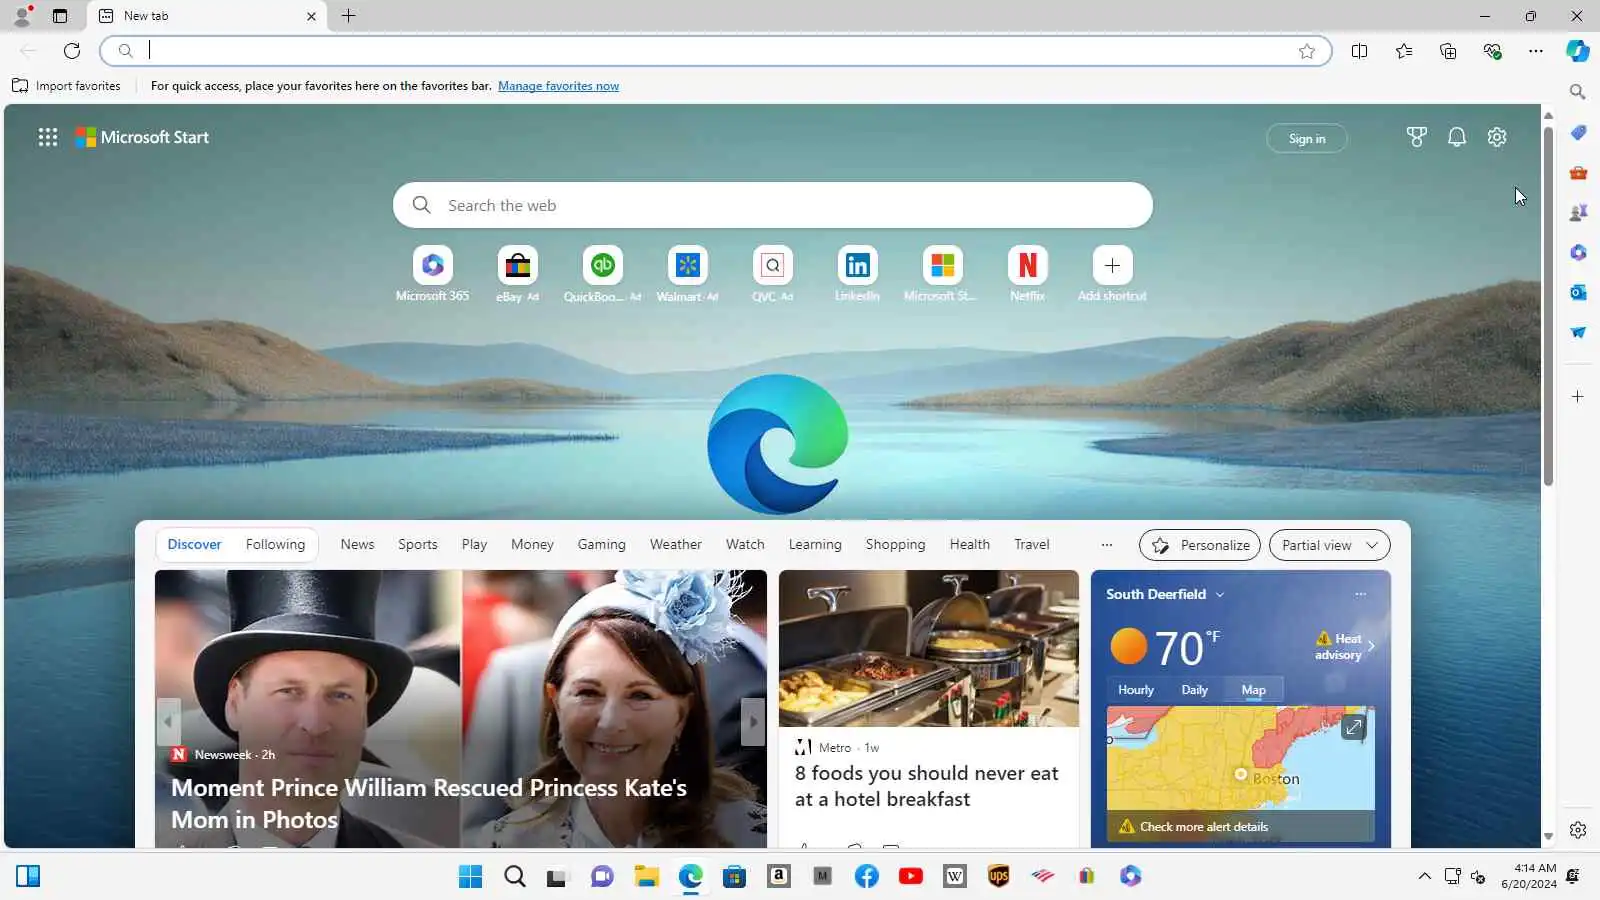
Task: Click the page scrollbar down arrow
Action: [1548, 837]
